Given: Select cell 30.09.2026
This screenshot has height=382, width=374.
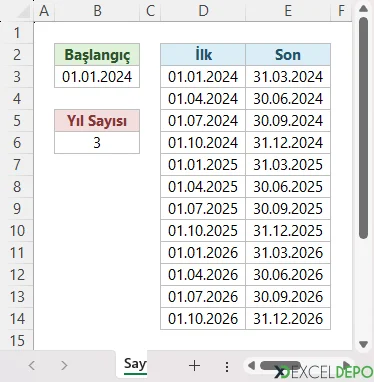Looking at the screenshot, I should 288,296.
